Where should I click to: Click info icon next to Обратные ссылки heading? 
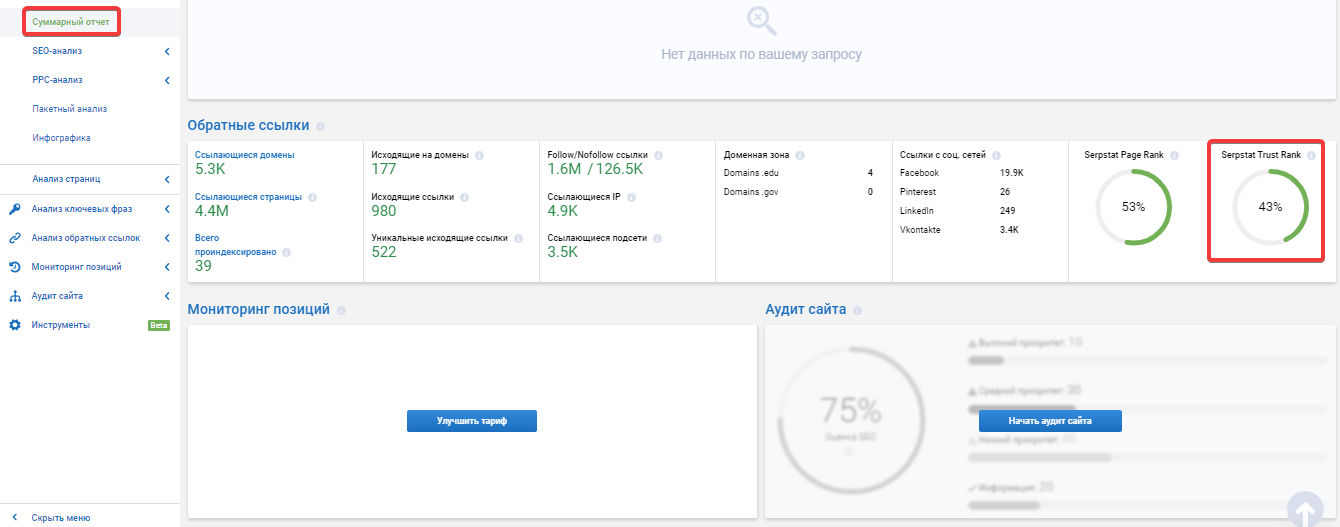pos(320,127)
